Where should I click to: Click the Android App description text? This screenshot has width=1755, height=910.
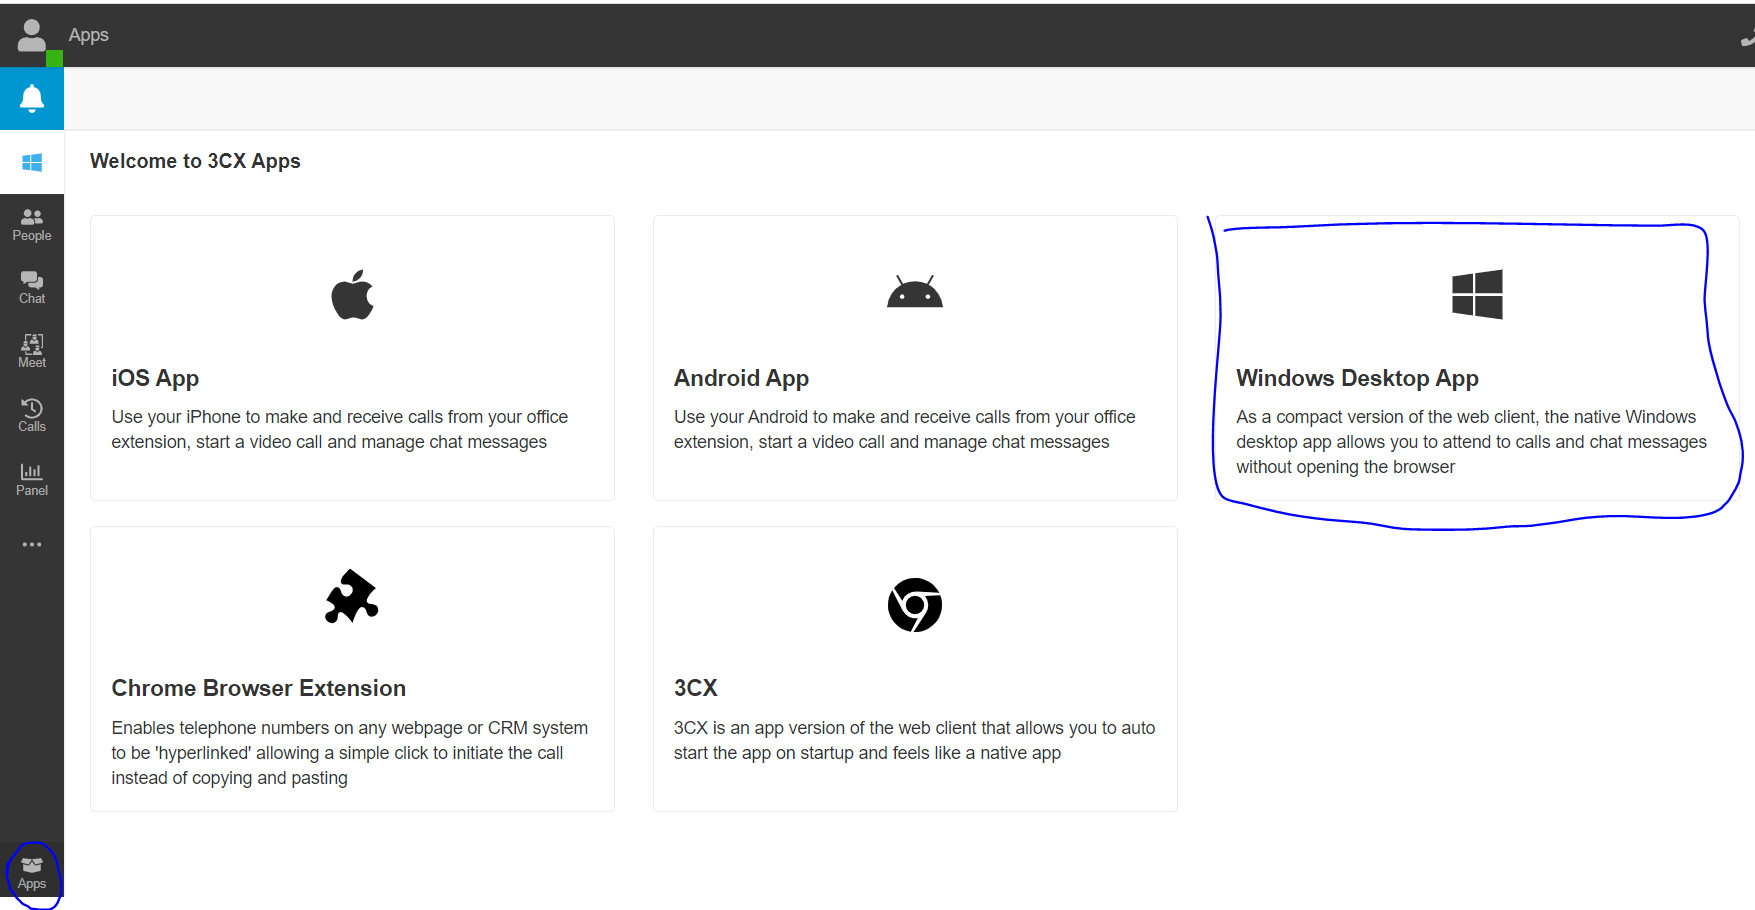point(904,429)
